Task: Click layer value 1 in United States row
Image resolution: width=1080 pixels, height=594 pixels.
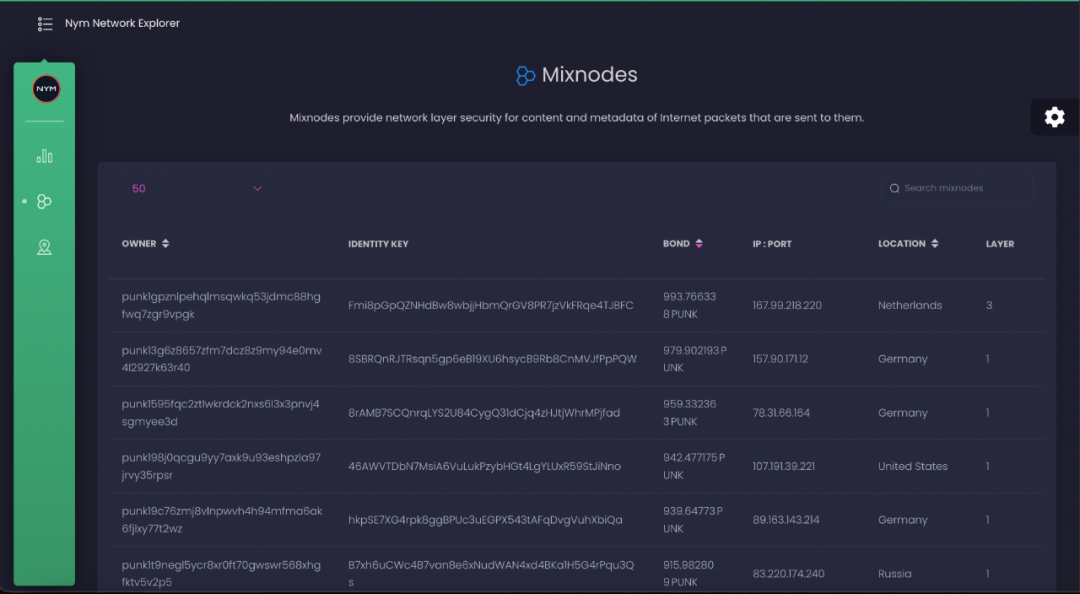Action: click(988, 467)
